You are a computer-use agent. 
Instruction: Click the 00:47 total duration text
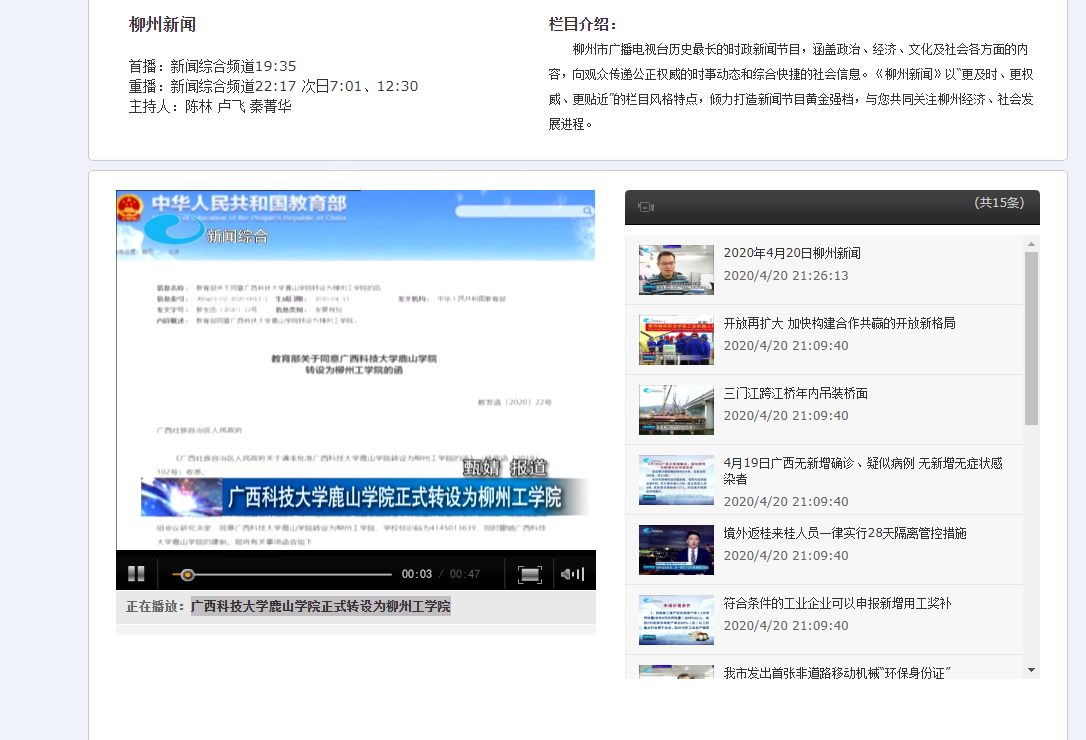pyautogui.click(x=465, y=574)
